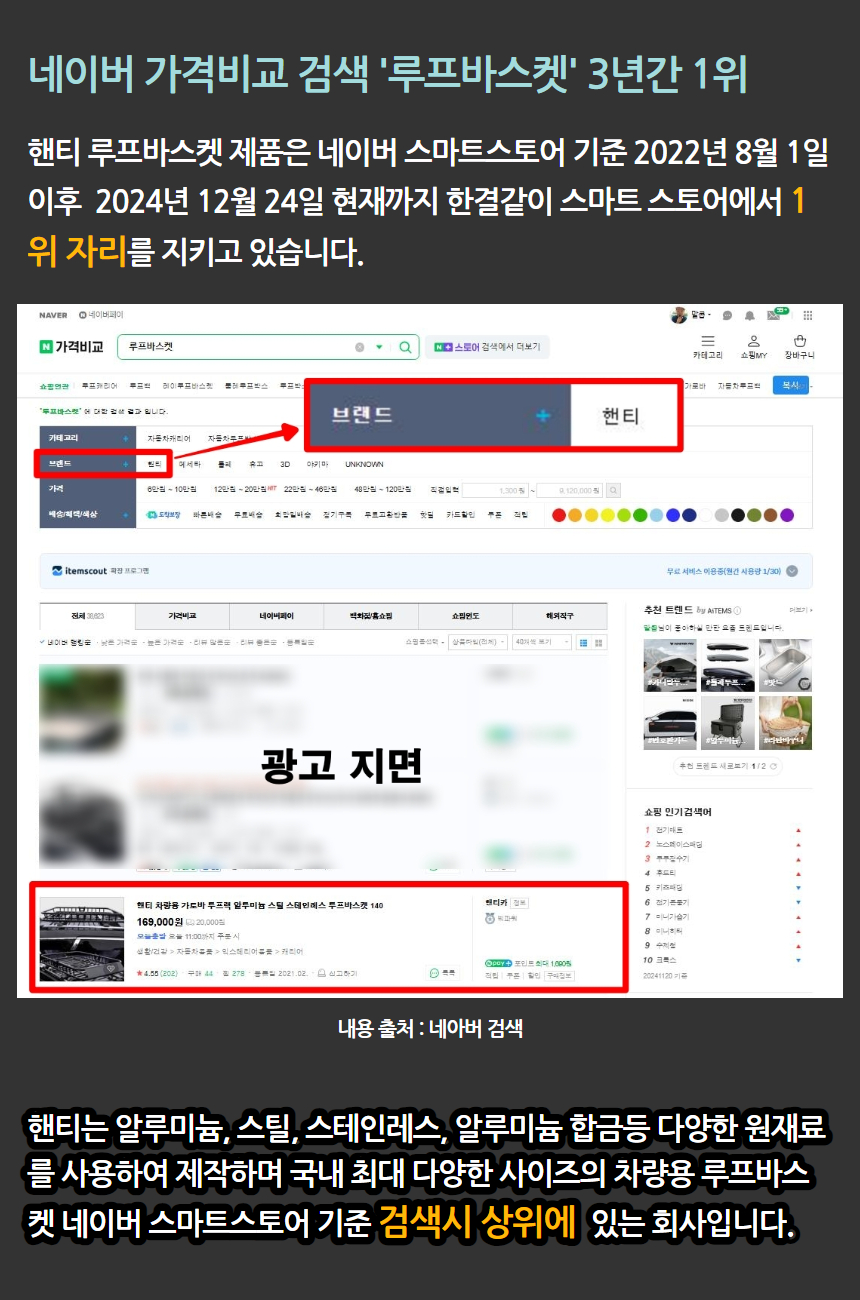This screenshot has height=1300, width=860.
Task: Click the N+스토어 검색에서 더보기 button
Action: 487,347
